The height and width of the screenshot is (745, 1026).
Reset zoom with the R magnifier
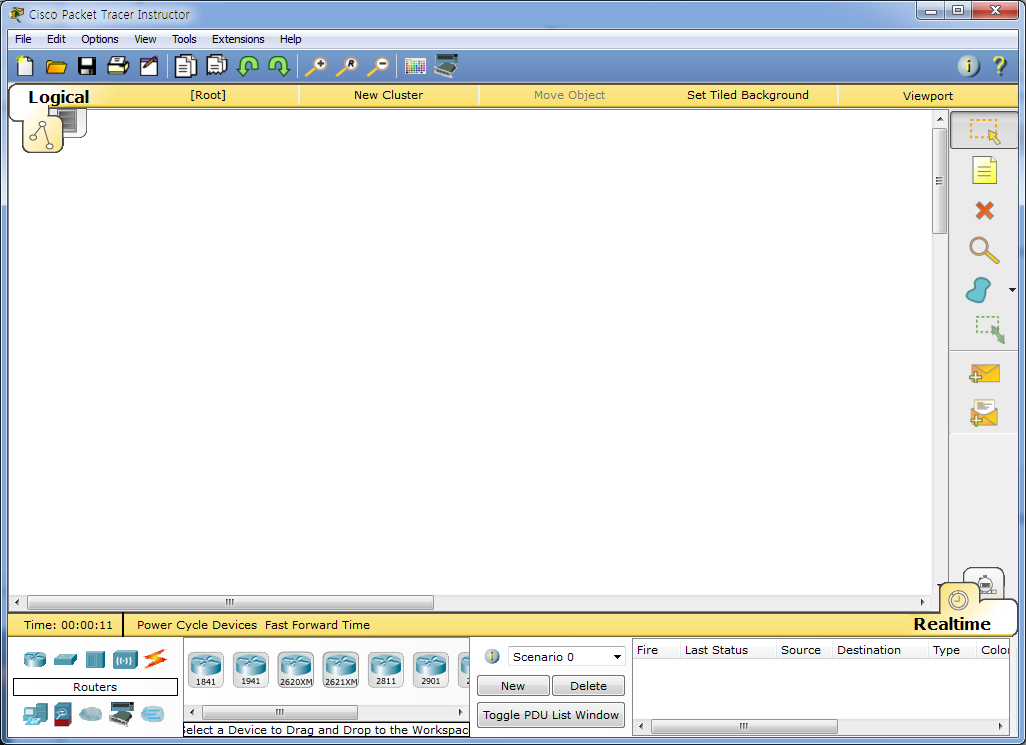pyautogui.click(x=347, y=66)
